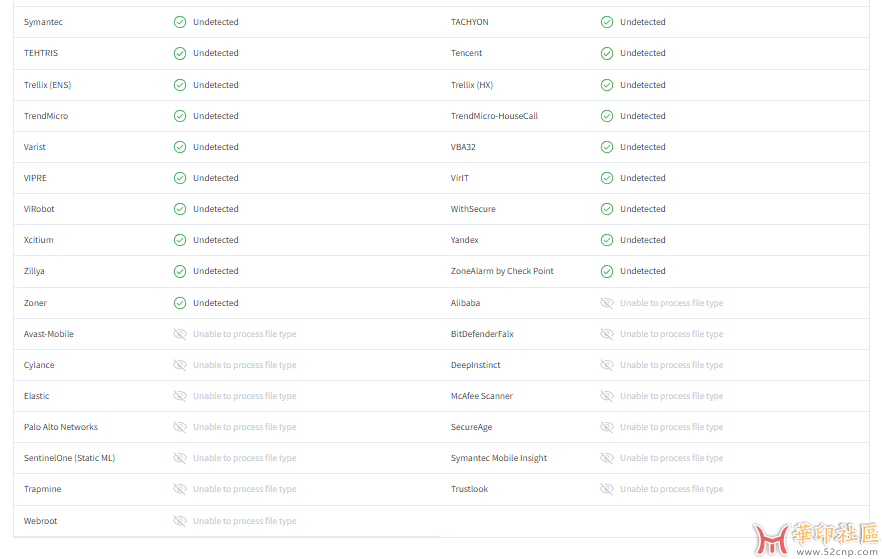The image size is (882, 559).
Task: Click crossed-eye icon for SentinelOne (Static ML)
Action: tap(179, 458)
